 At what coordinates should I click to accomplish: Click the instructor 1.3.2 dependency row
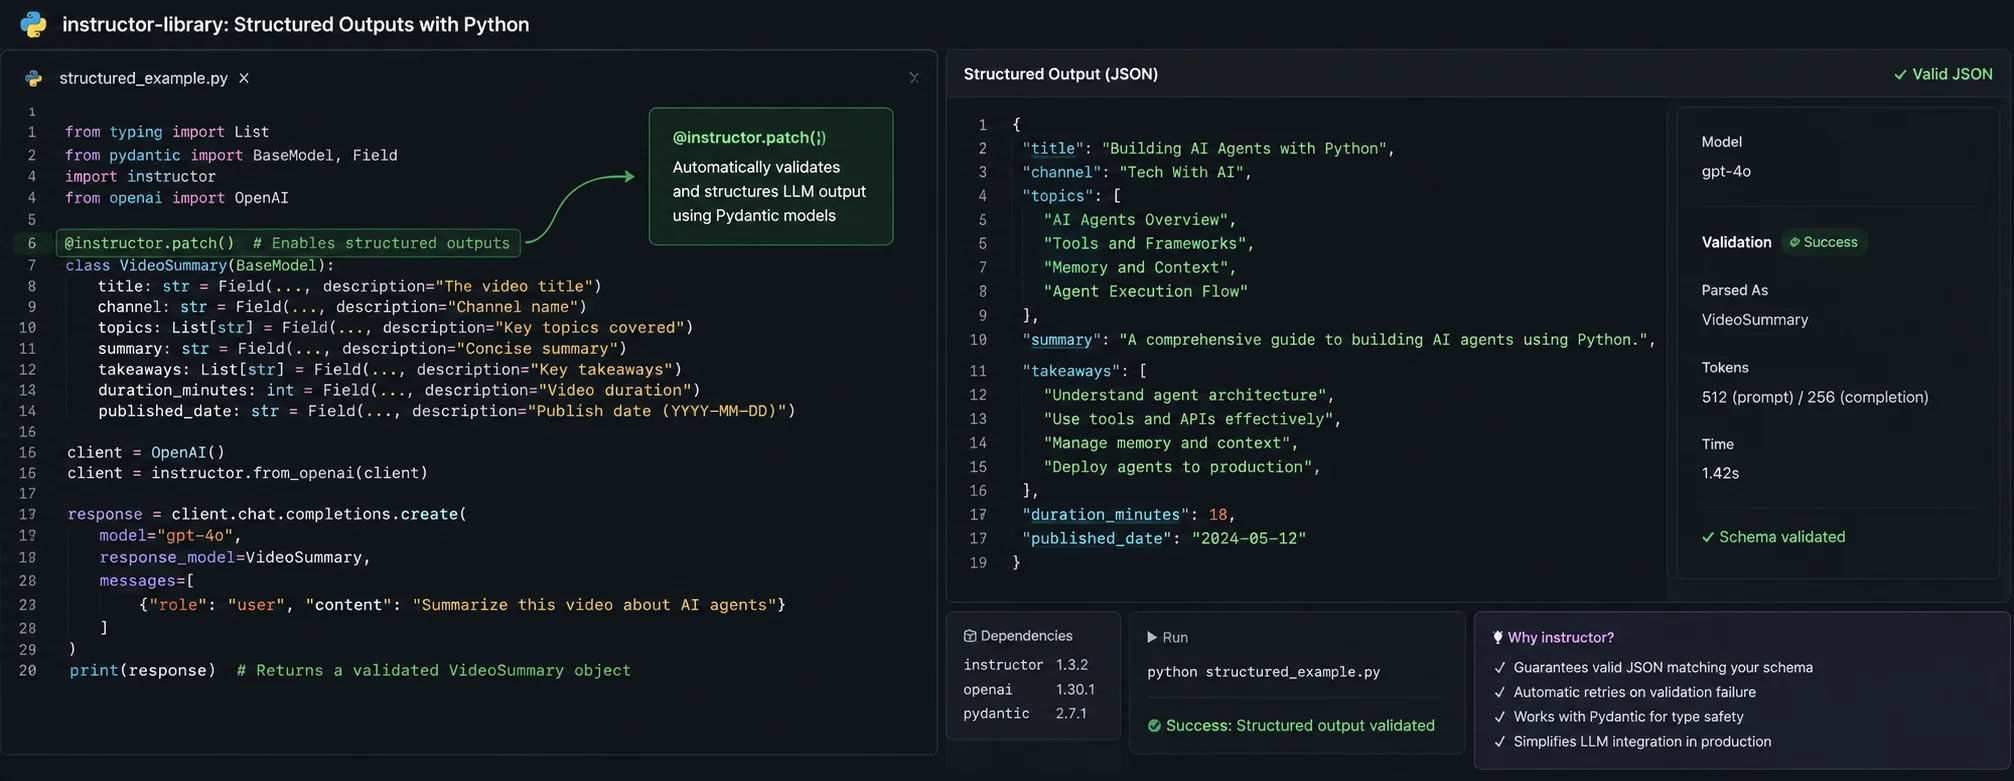(1026, 665)
